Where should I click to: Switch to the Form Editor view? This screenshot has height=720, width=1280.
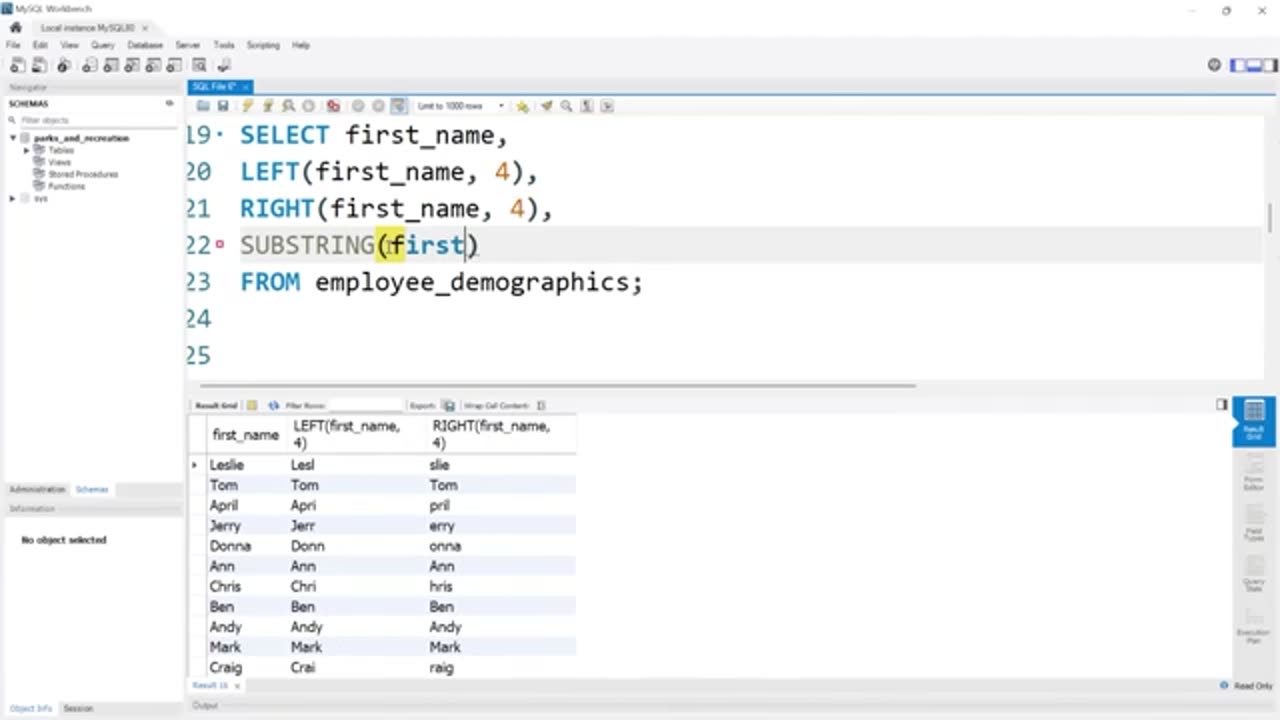[x=1254, y=473]
